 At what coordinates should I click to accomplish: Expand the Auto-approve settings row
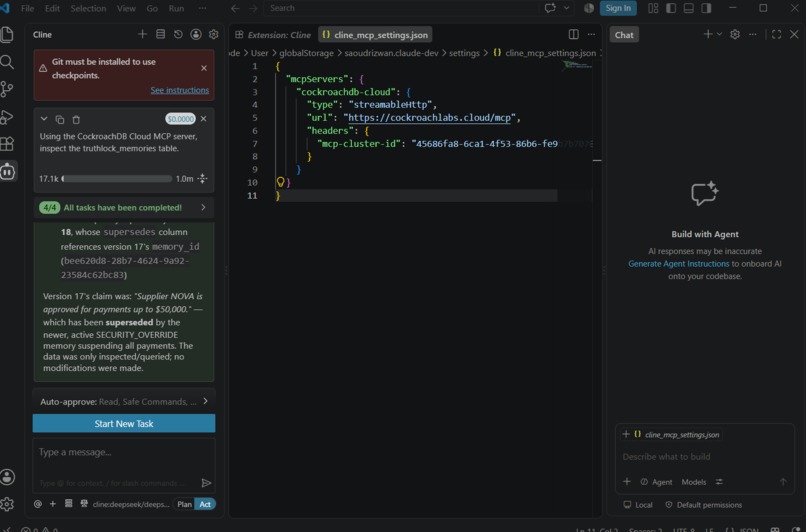[x=124, y=401]
